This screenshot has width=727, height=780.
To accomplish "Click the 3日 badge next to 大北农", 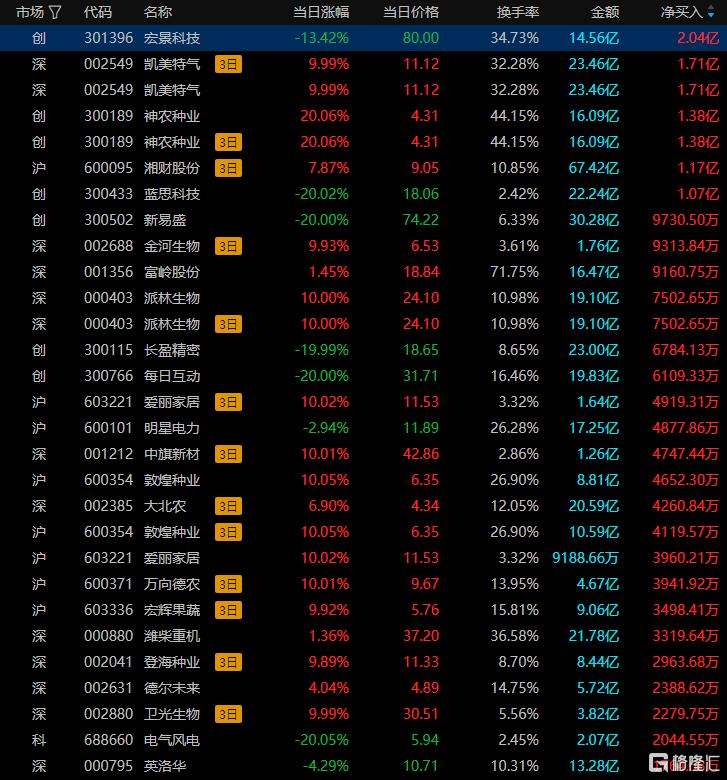I will [228, 506].
